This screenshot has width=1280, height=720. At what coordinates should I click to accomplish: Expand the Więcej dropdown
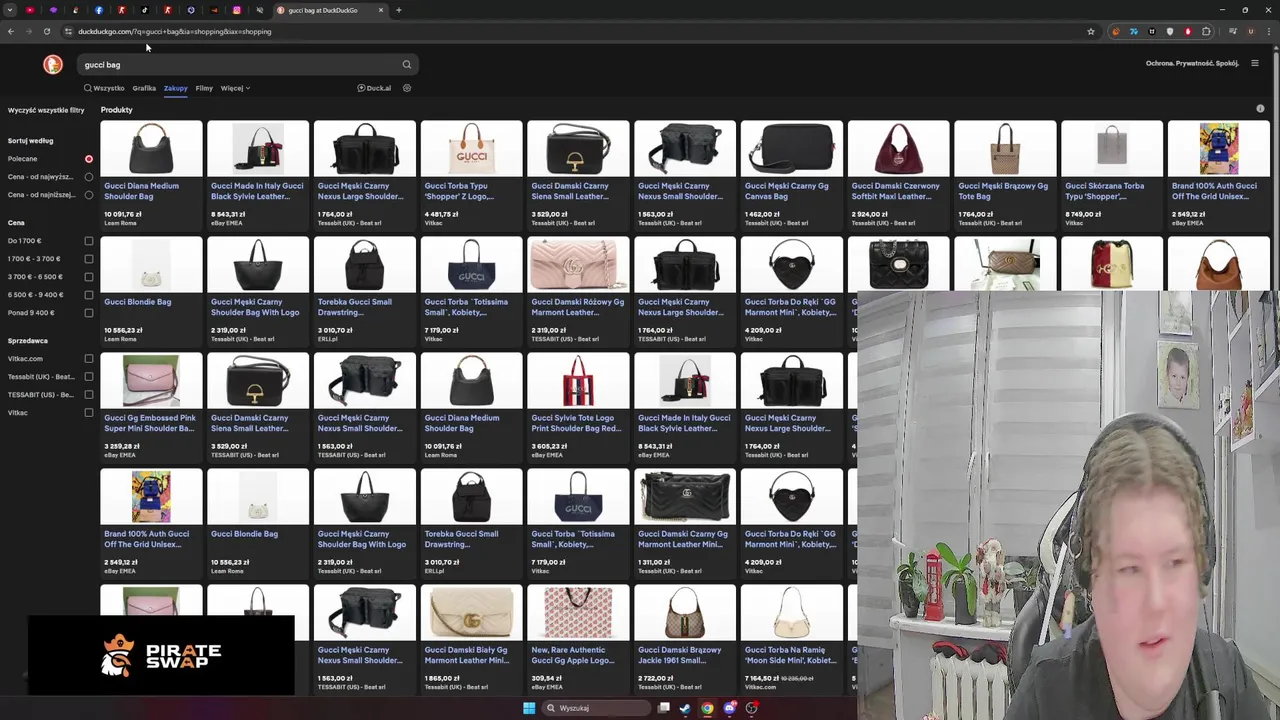coord(235,88)
